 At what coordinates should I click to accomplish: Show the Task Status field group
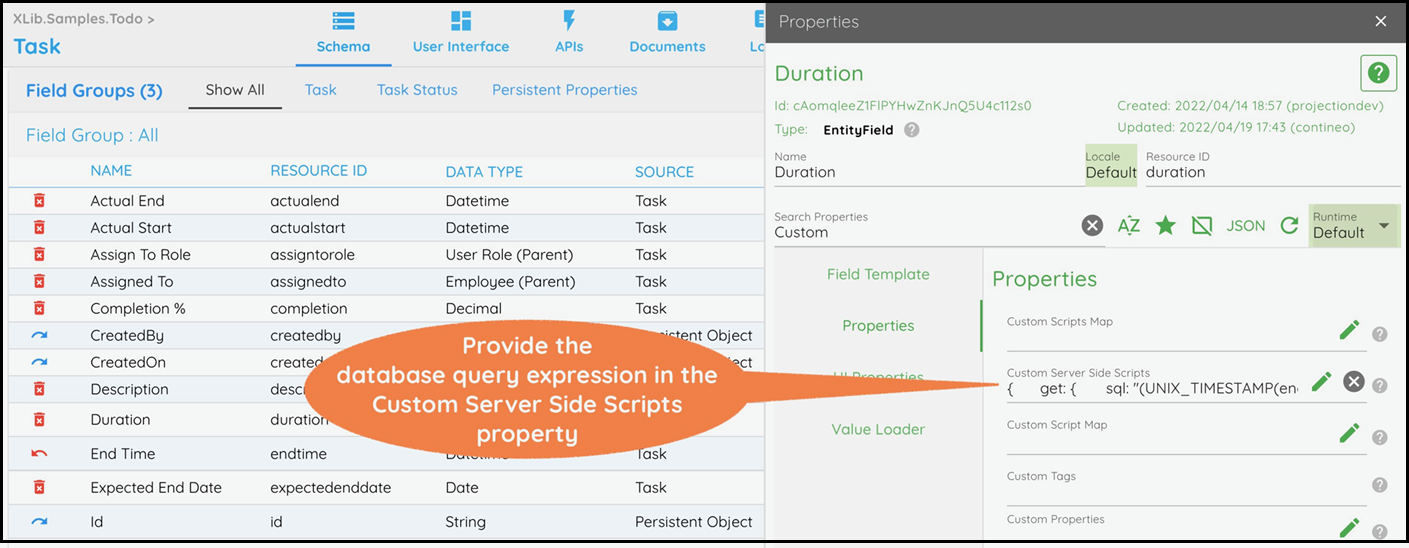point(417,90)
